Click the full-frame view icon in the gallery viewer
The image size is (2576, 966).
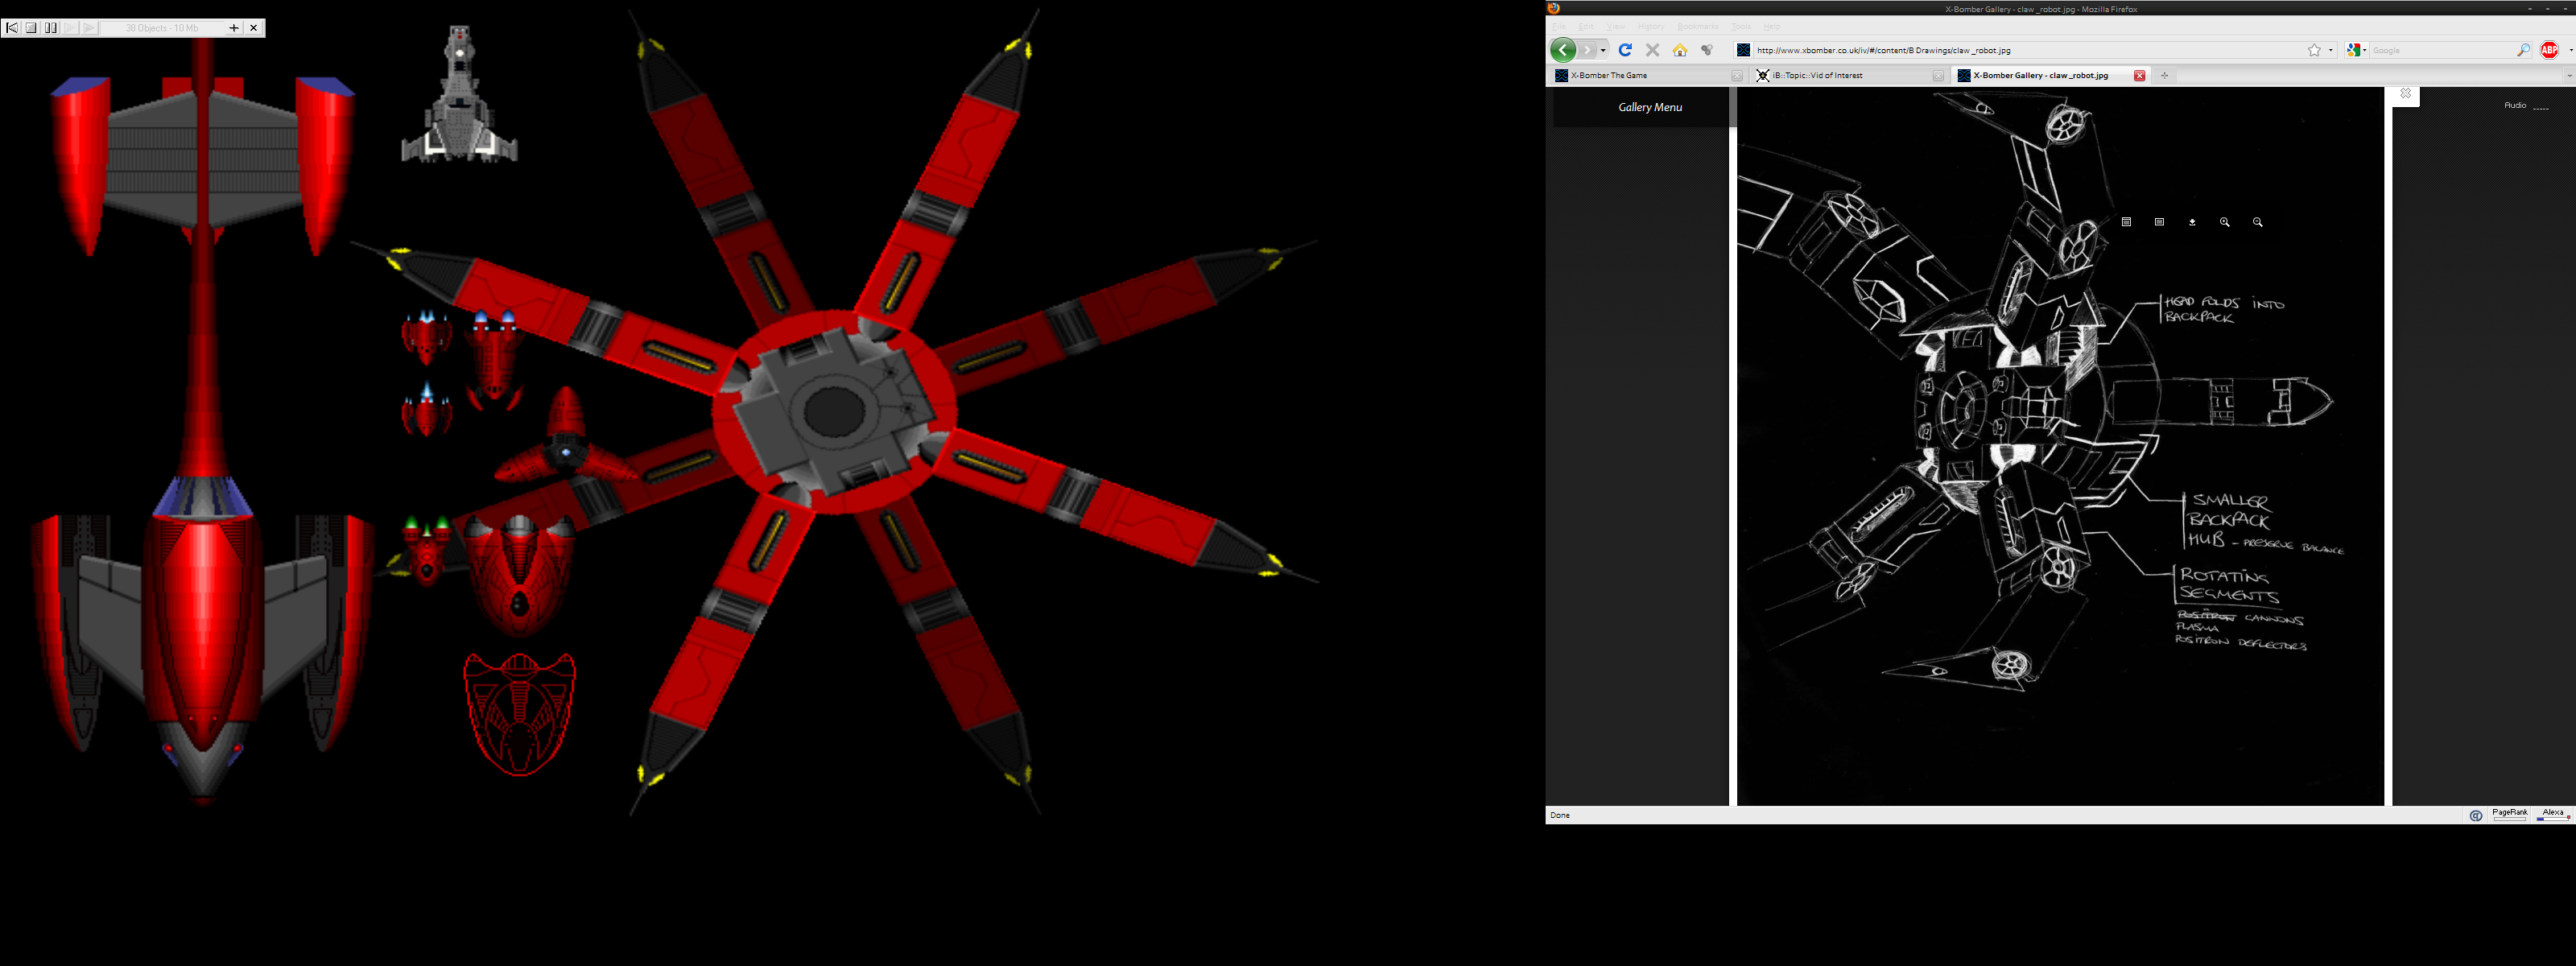[x=2159, y=222]
